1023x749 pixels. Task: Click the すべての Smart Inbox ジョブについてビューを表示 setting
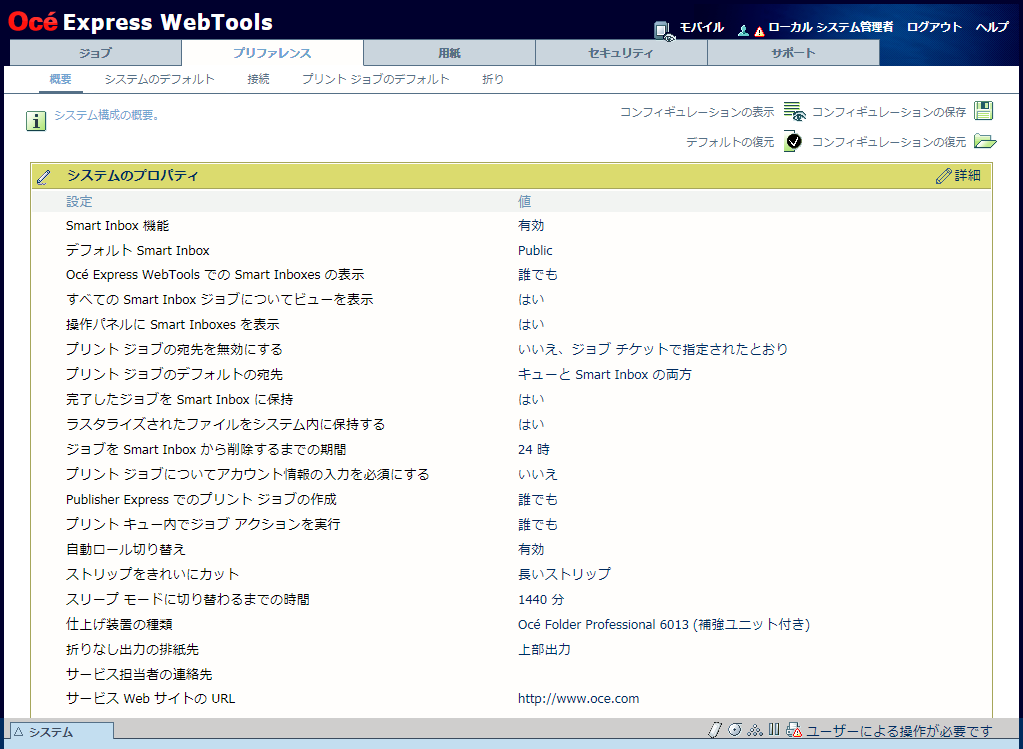[220, 300]
